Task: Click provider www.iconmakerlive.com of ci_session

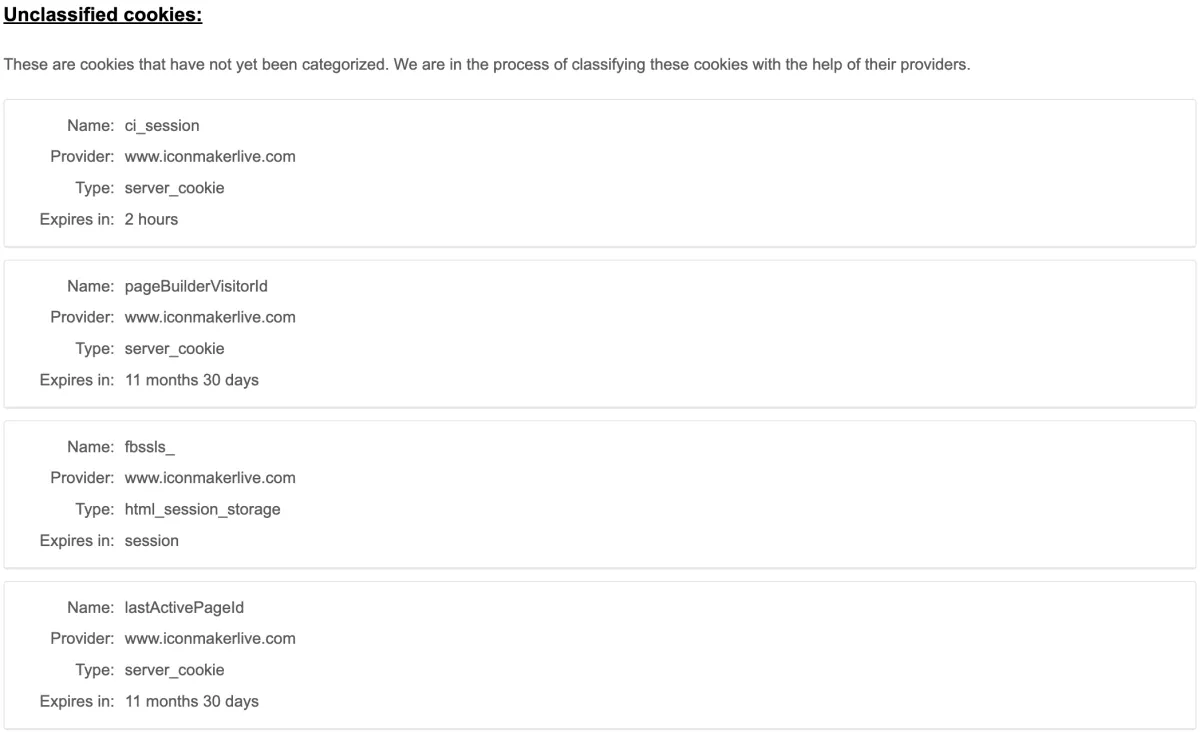Action: click(x=210, y=157)
